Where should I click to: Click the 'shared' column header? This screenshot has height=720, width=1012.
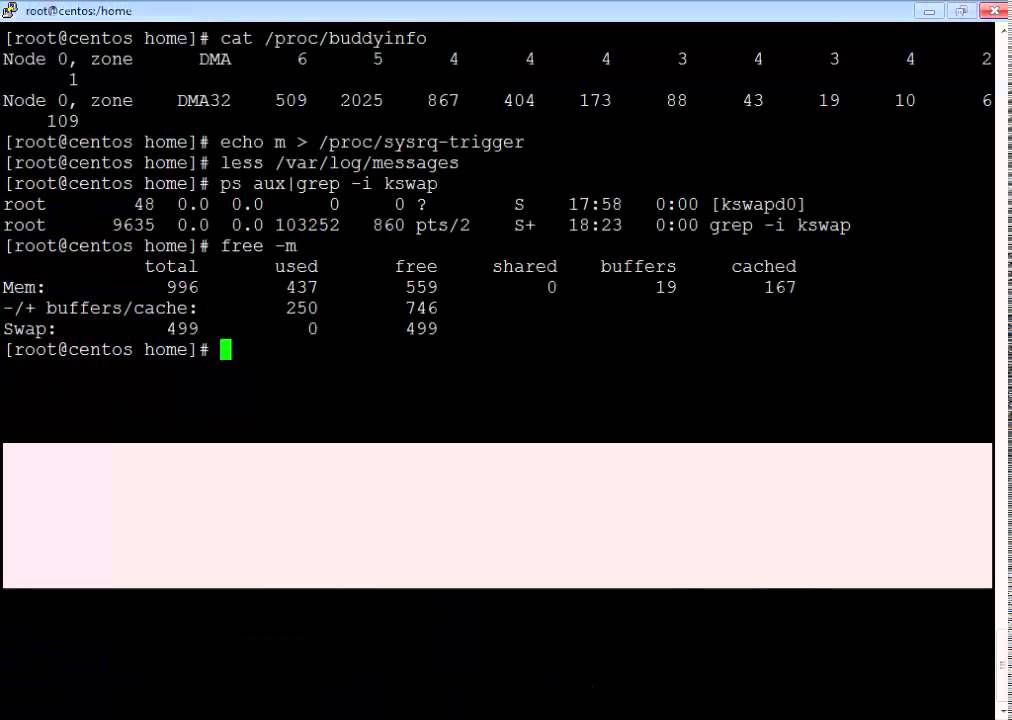click(x=525, y=266)
